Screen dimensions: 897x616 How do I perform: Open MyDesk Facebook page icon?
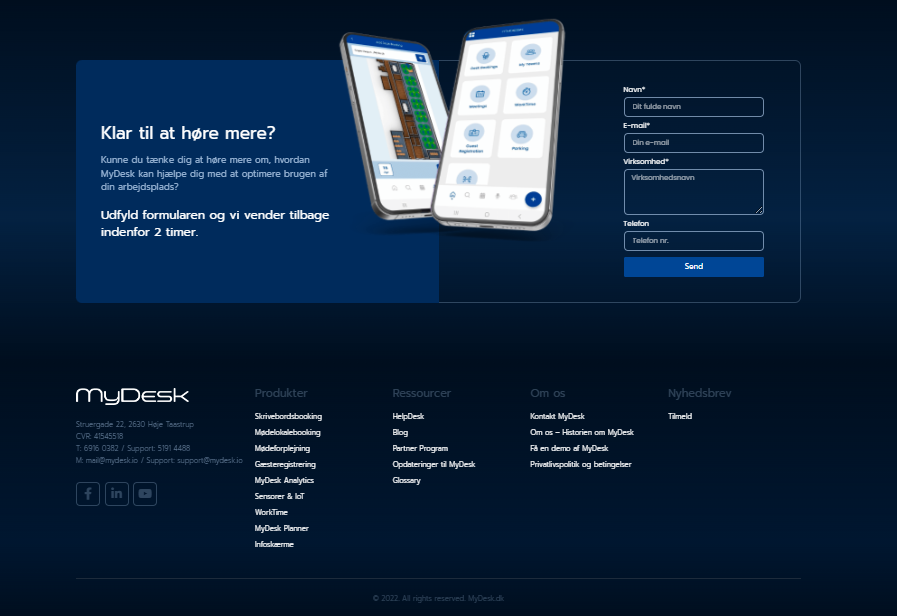(88, 494)
